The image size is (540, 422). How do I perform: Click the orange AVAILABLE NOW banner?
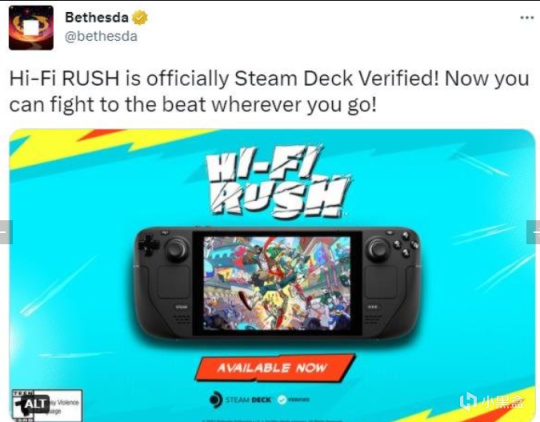point(274,368)
